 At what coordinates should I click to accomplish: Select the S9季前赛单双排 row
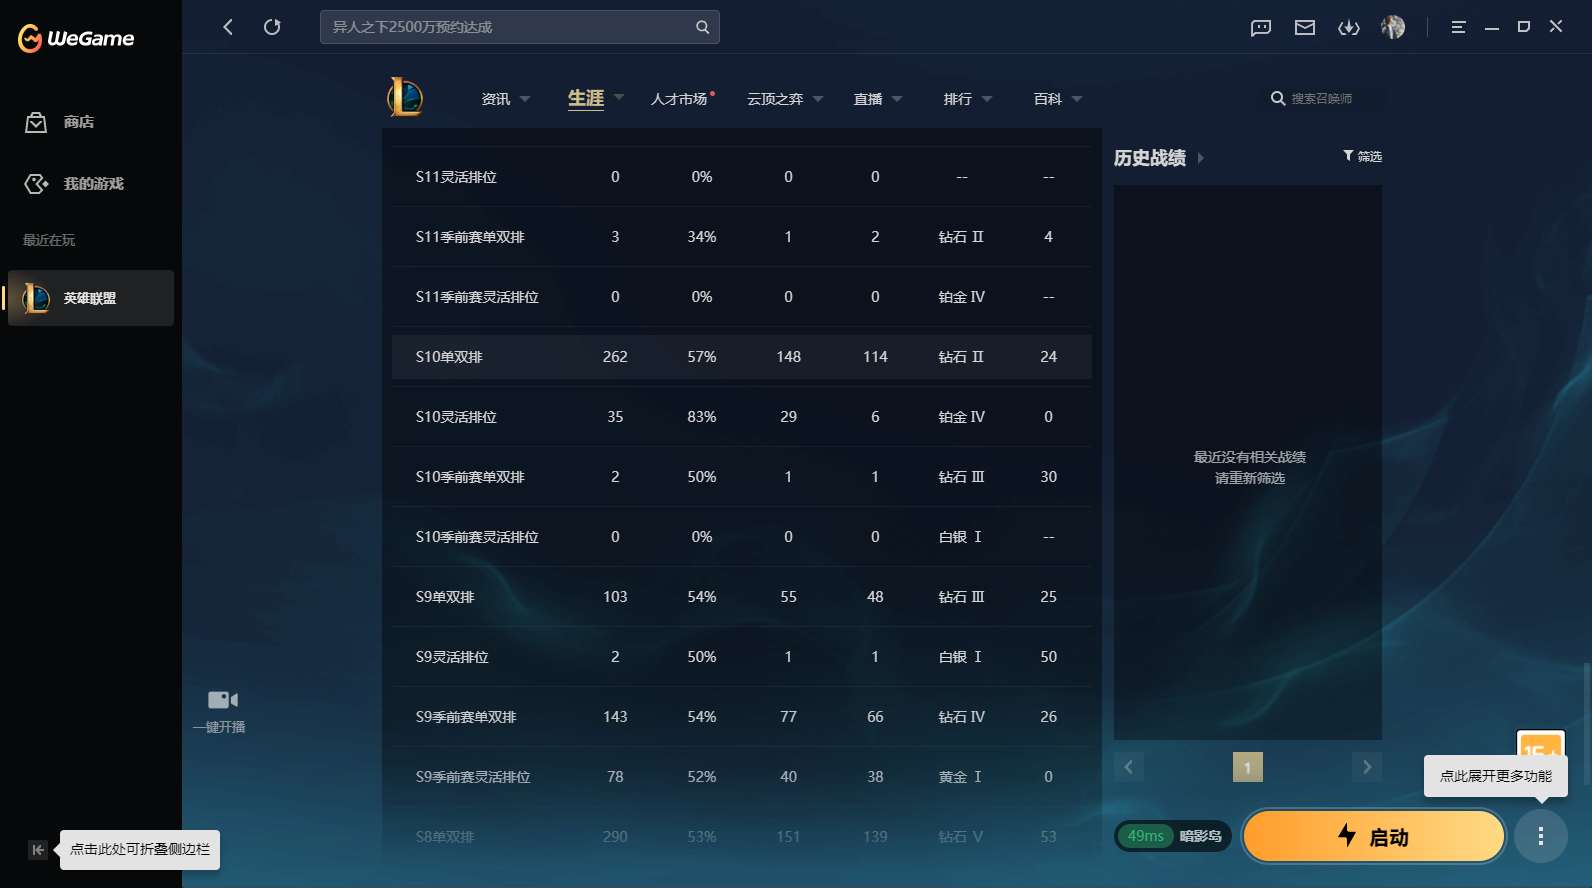click(741, 717)
